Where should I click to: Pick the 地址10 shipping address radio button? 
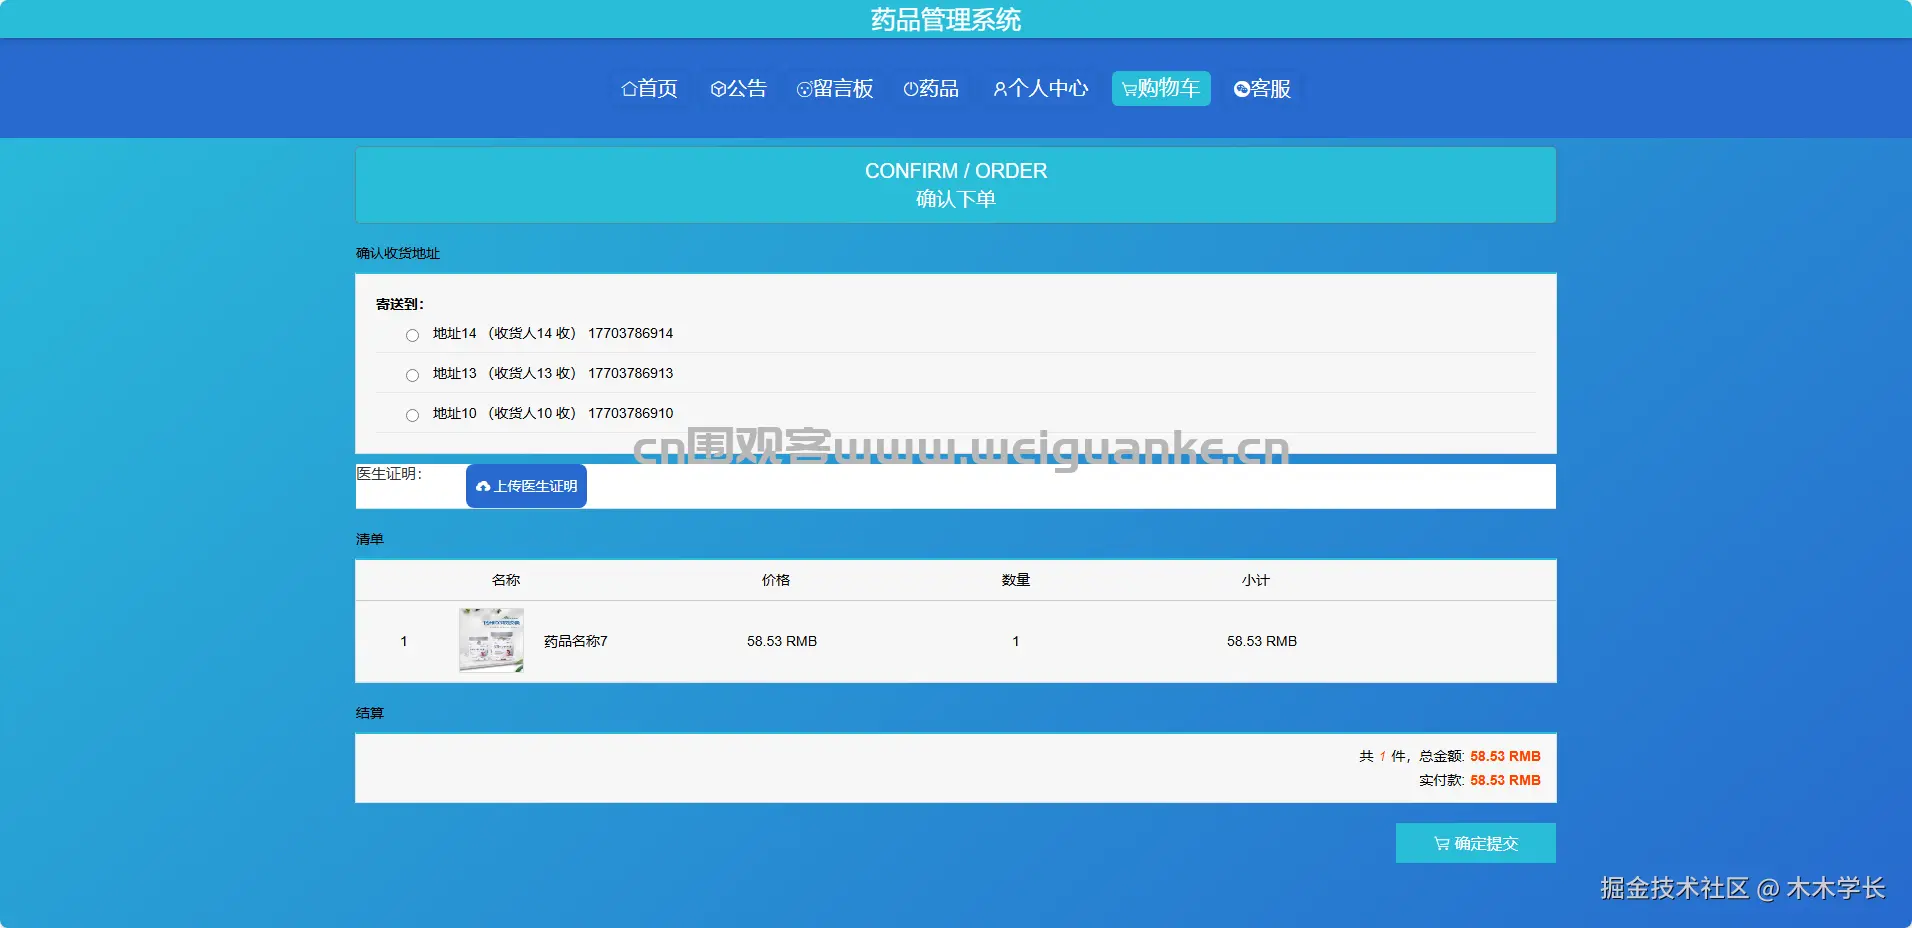[412, 415]
